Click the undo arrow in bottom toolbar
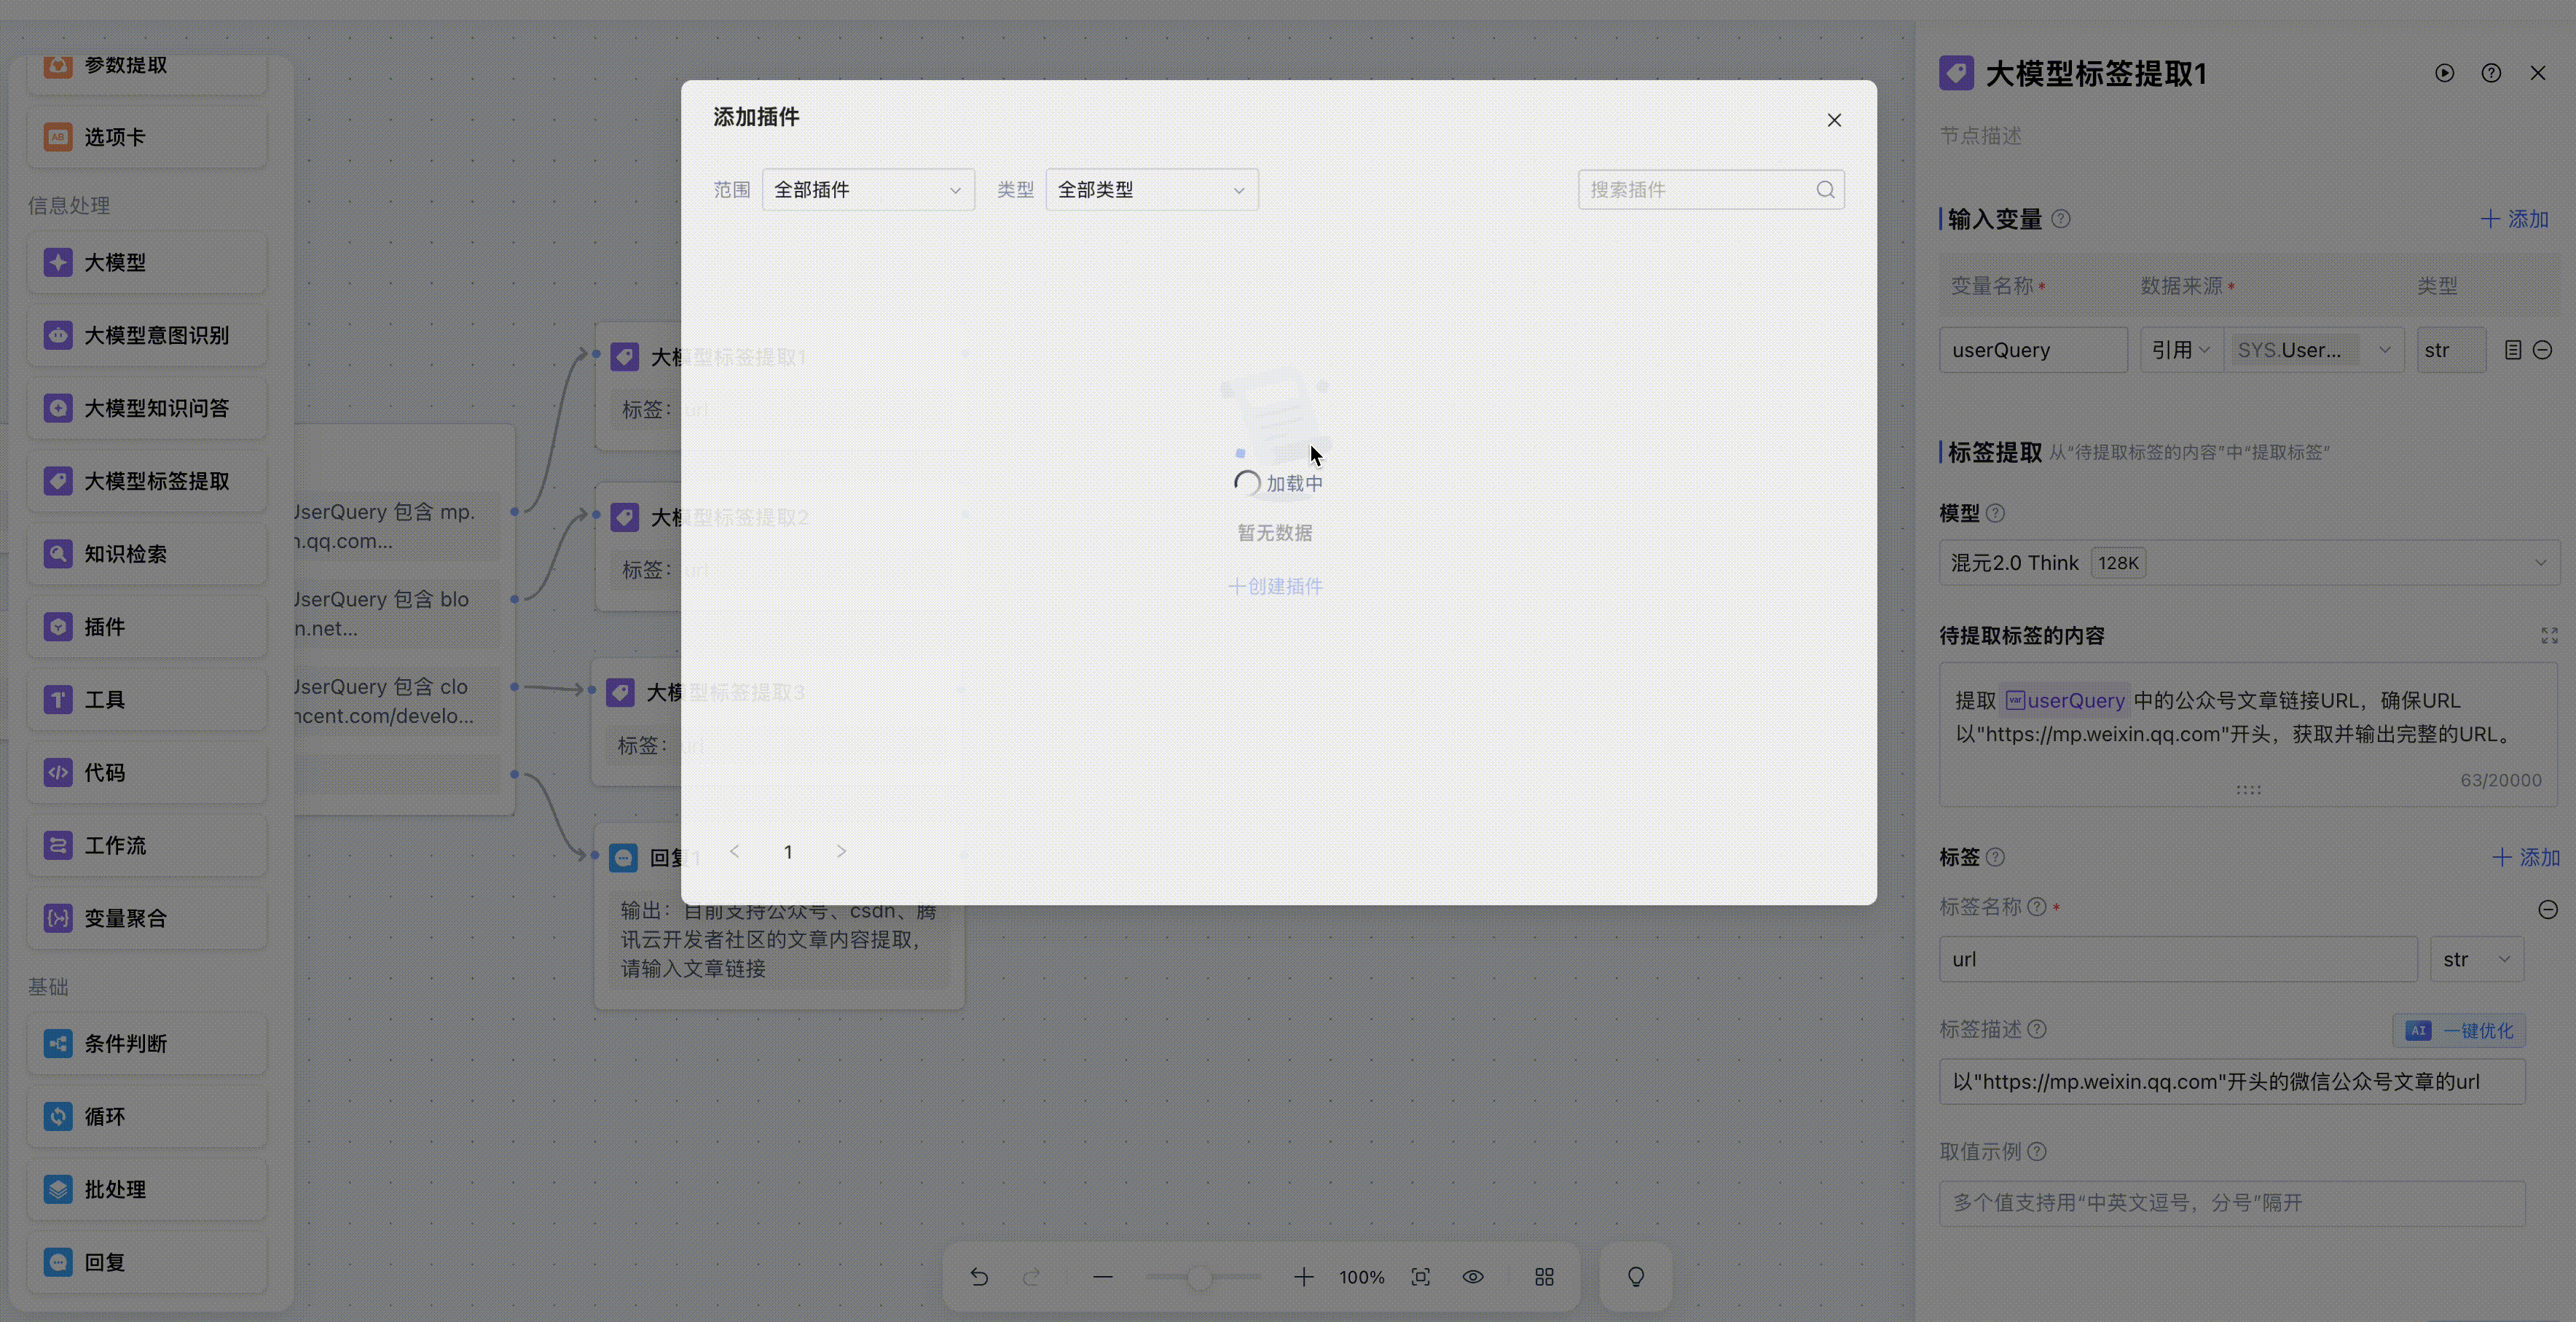The width and height of the screenshot is (2576, 1322). 979,1277
